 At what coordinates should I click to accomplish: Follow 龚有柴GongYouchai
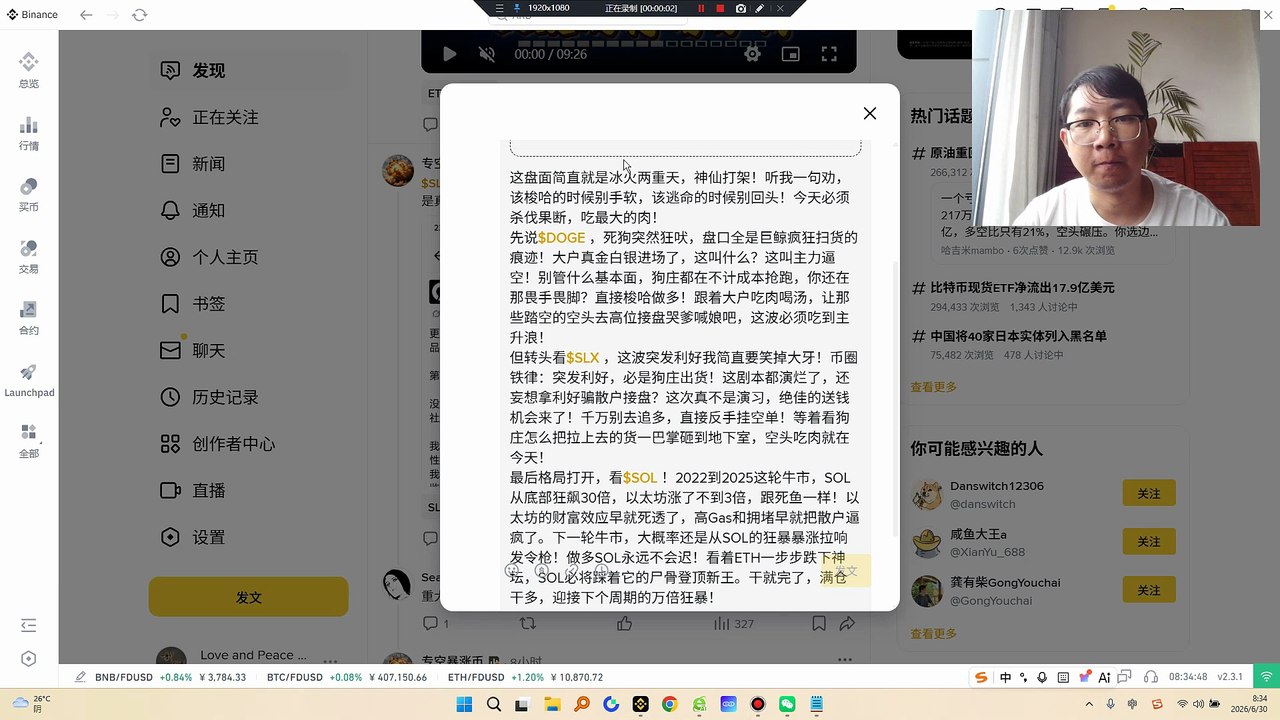pos(1149,590)
